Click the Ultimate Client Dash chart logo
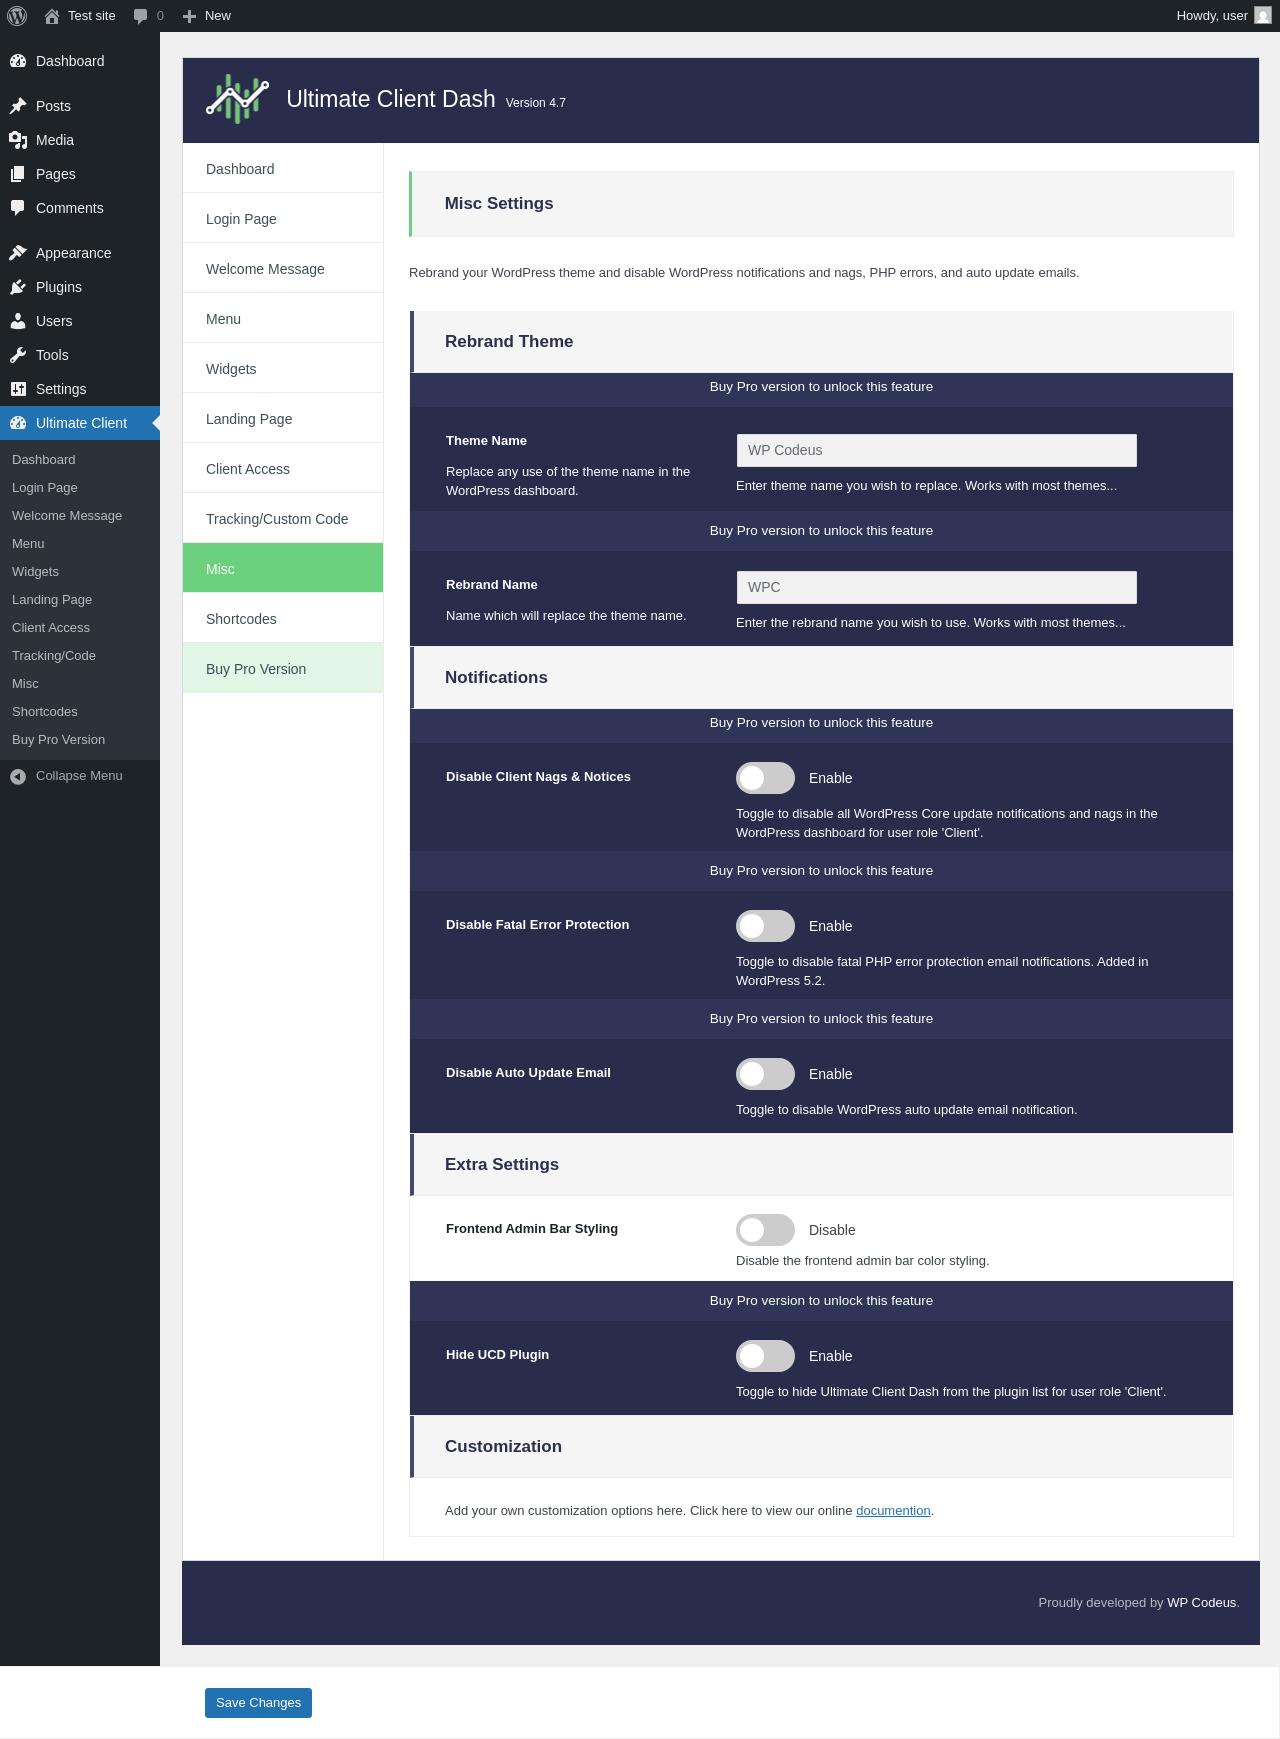1280x1739 pixels. (x=237, y=99)
